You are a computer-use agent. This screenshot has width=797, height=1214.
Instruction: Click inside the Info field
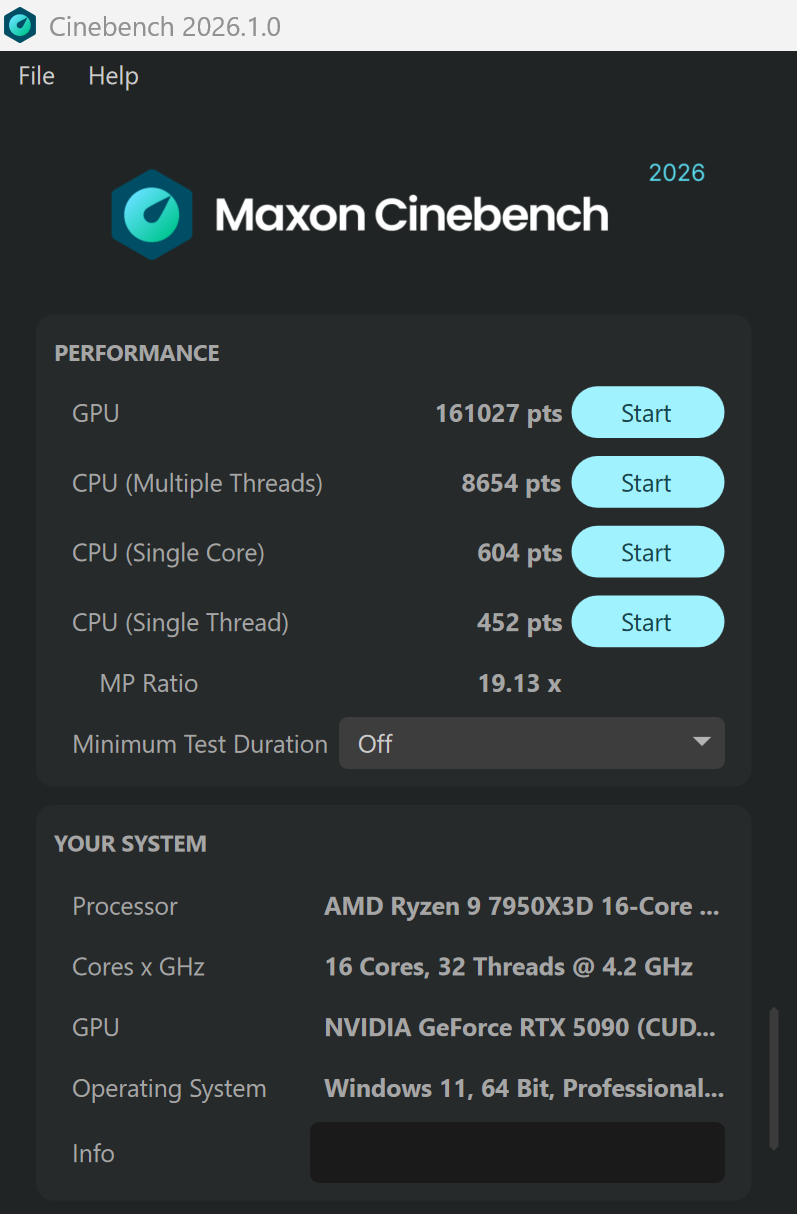(518, 1152)
